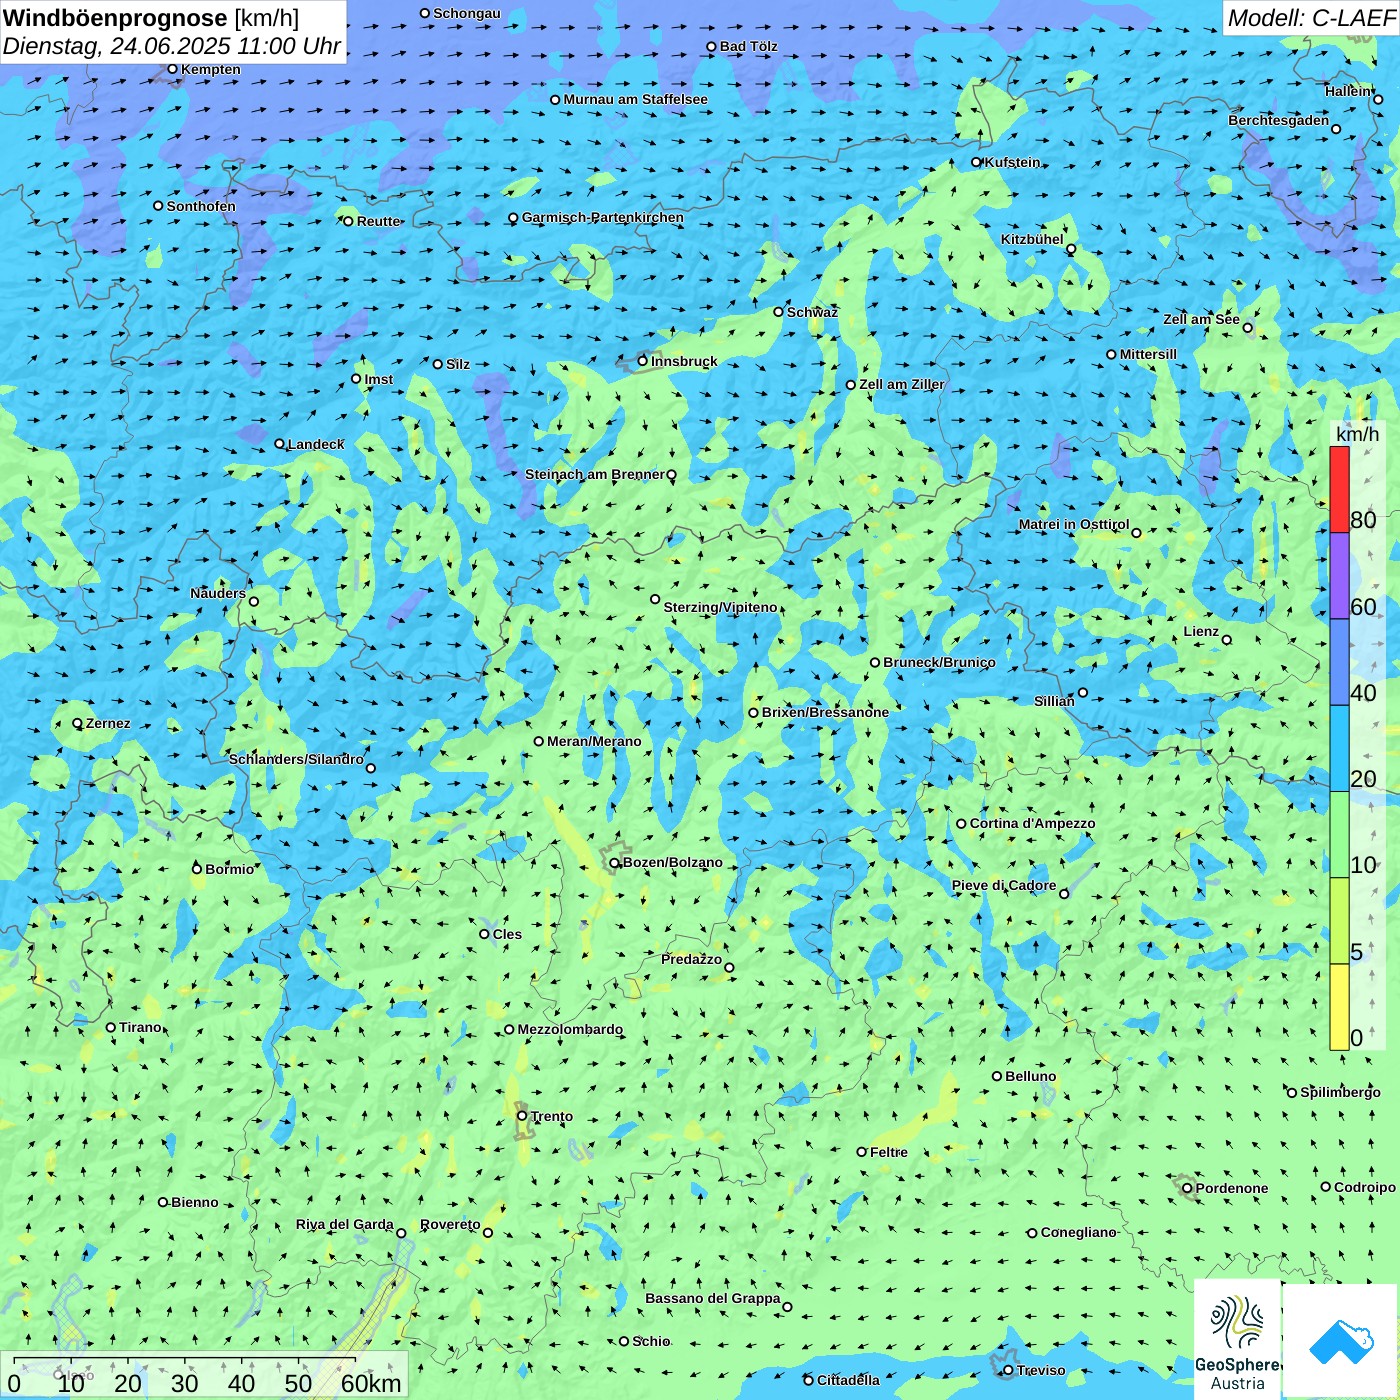Click the GeoSphere Austria logo
This screenshot has height=1400, width=1400.
click(x=1237, y=1339)
